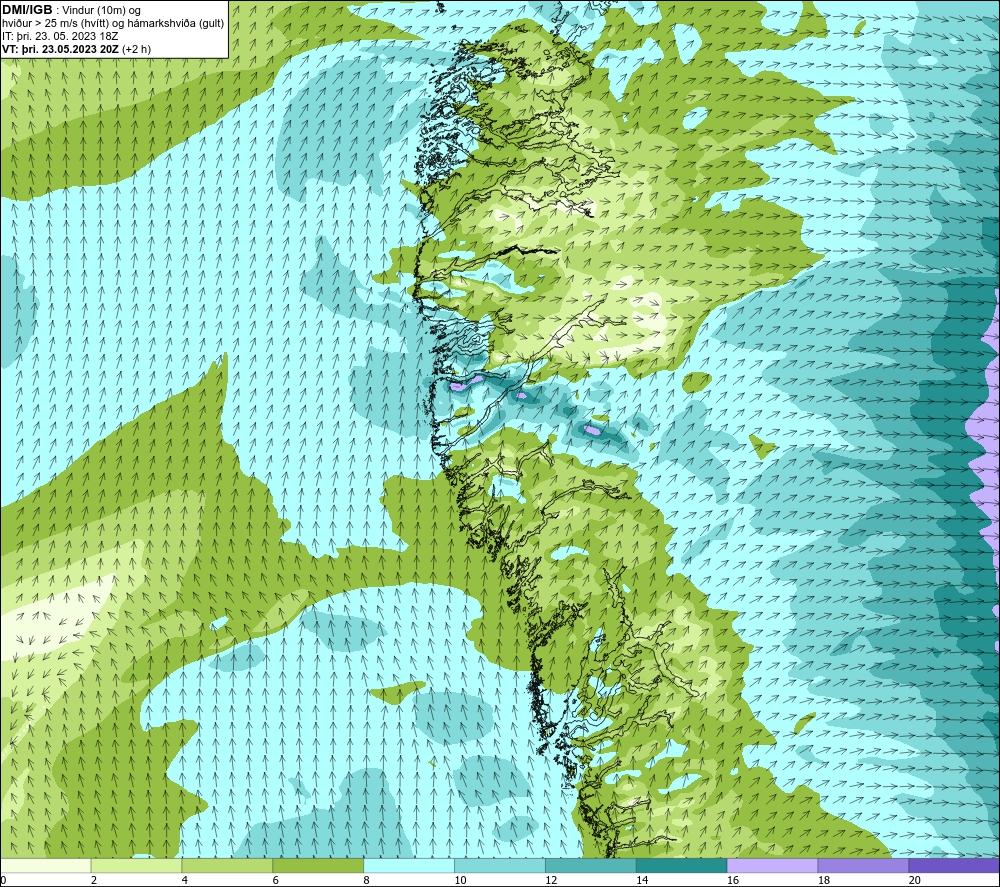Viewport: 1000px width, 887px height.
Task: Click the '8' scale label
Action: [x=367, y=880]
